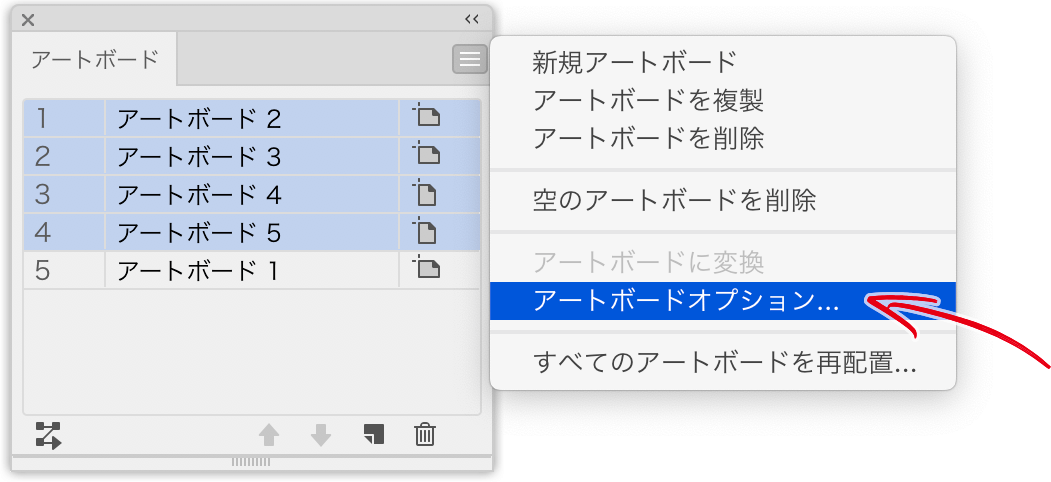
Task: Click the artboard options icon for アートボード 1
Action: click(426, 269)
